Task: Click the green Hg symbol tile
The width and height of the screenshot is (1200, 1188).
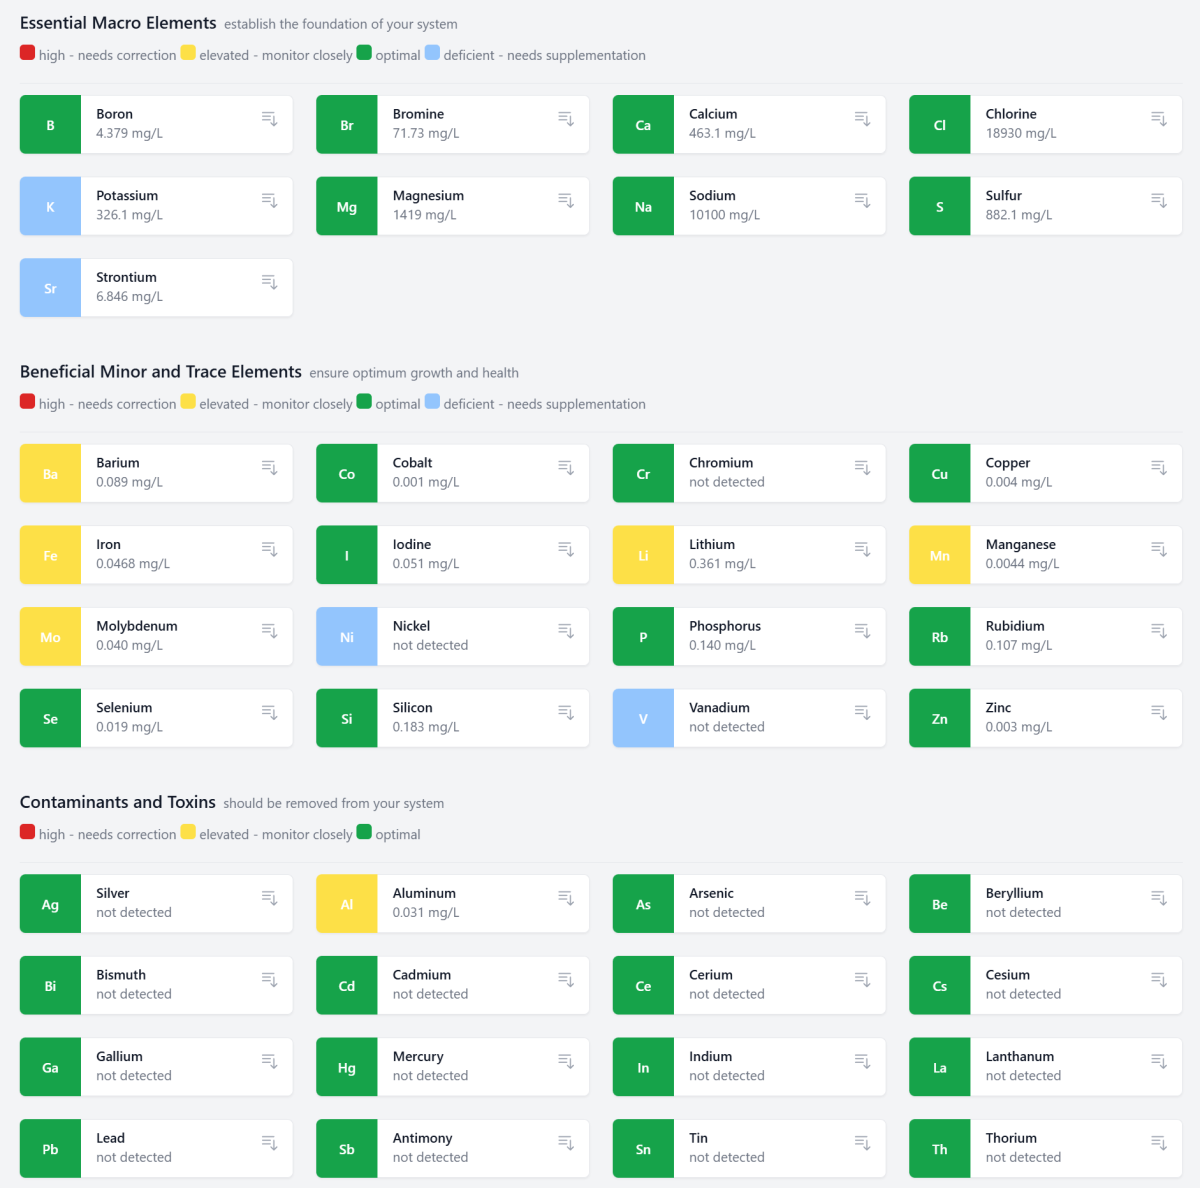Action: [x=347, y=1068]
